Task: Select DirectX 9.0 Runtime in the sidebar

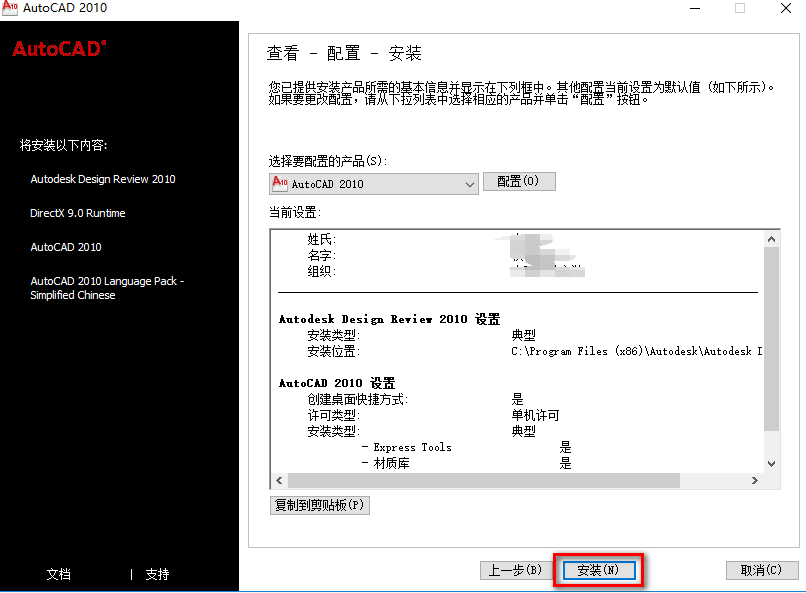Action: 78,214
